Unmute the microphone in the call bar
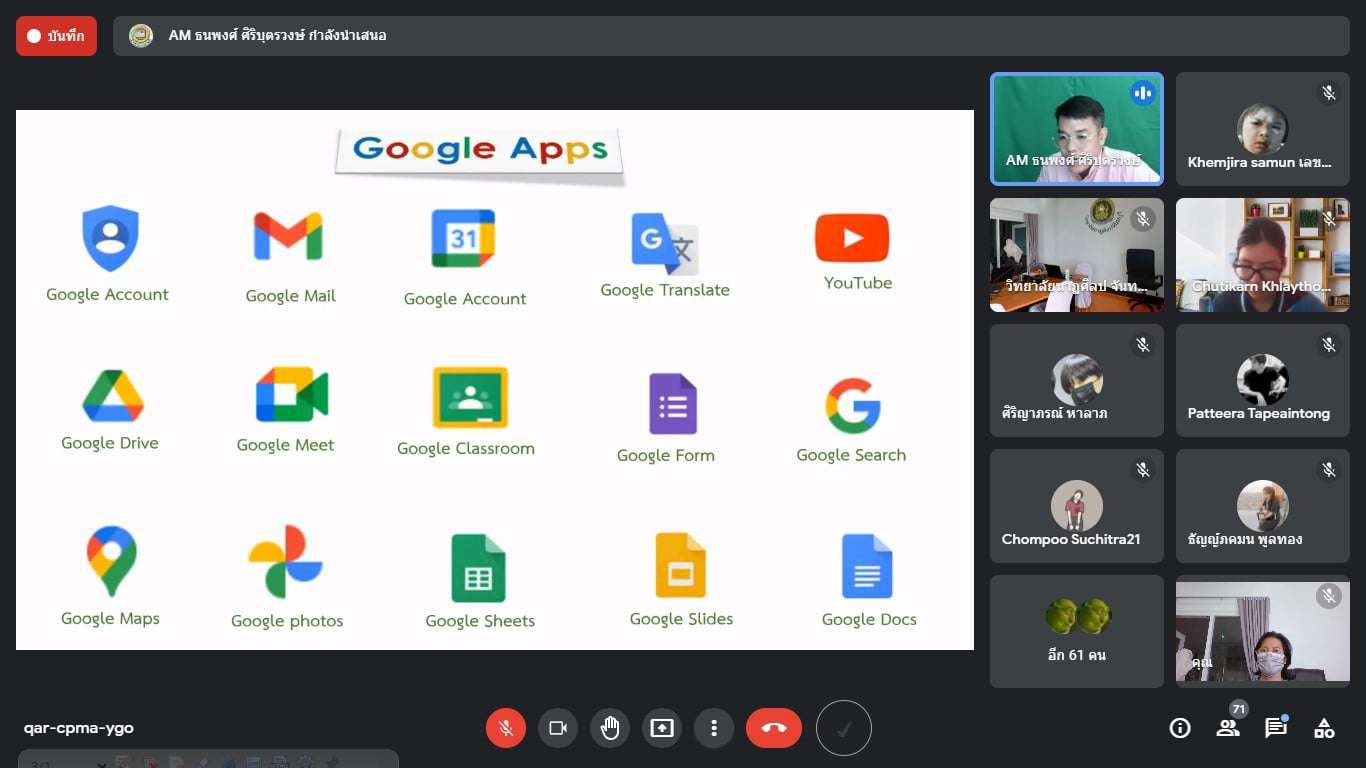The image size is (1366, 768). pos(506,728)
